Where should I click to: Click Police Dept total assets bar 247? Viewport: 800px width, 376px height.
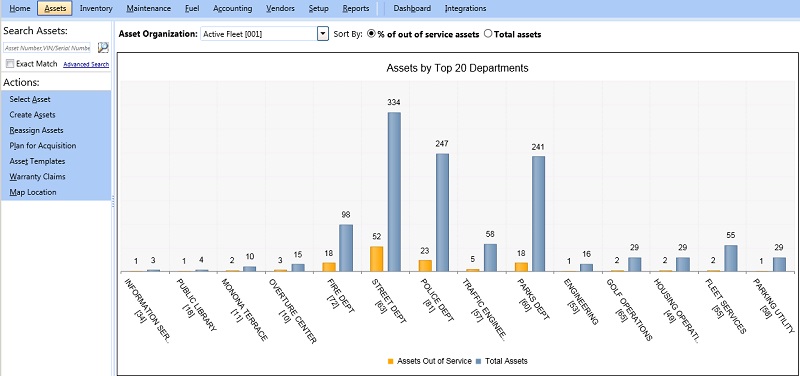coord(442,212)
